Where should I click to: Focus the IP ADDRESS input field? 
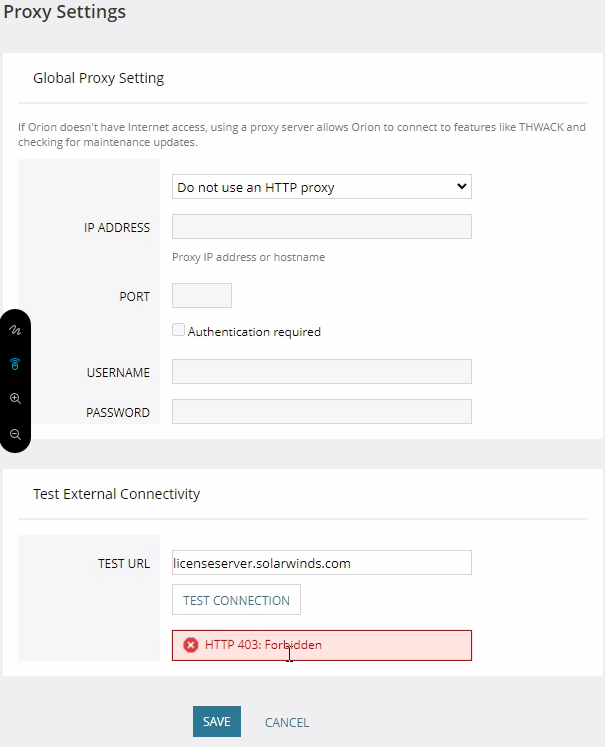pyautogui.click(x=321, y=227)
